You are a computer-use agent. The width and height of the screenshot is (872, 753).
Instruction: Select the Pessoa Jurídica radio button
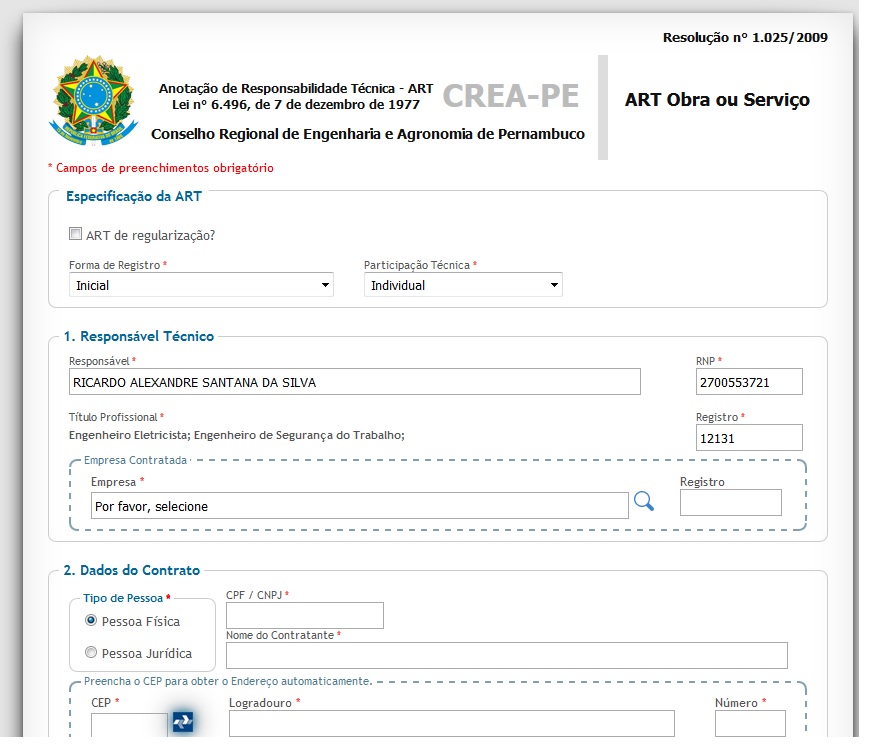coord(92,653)
